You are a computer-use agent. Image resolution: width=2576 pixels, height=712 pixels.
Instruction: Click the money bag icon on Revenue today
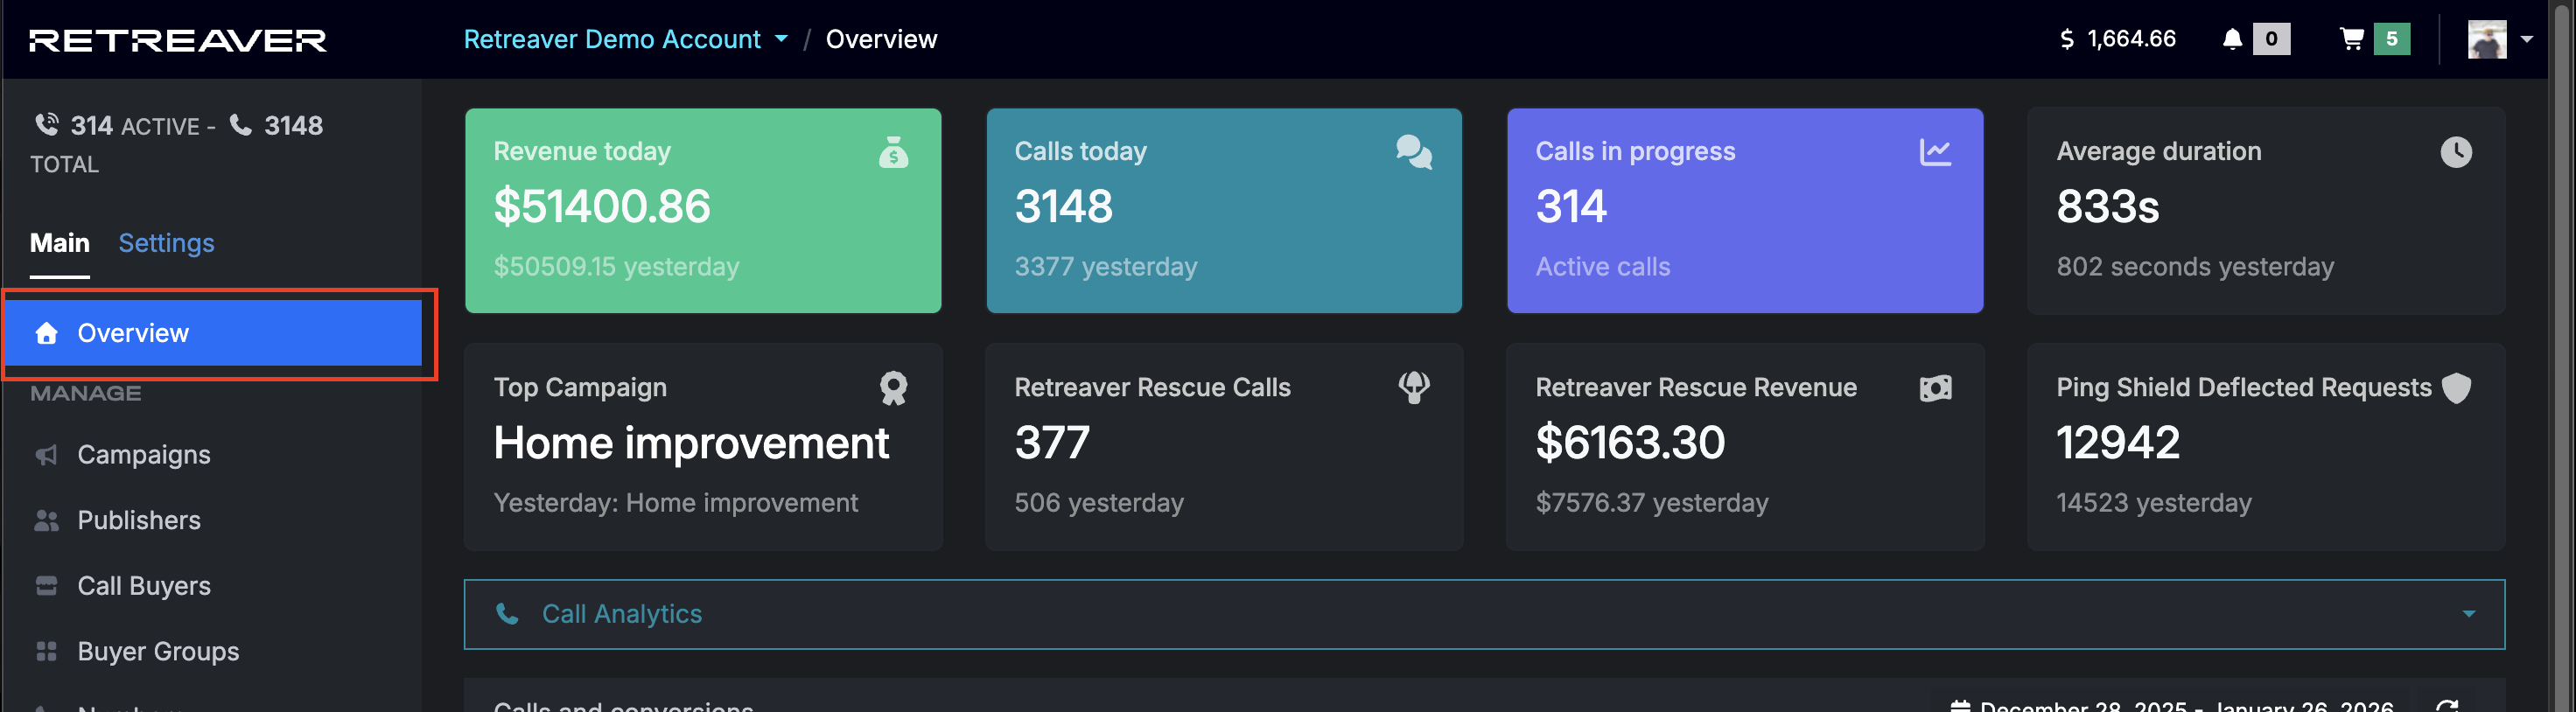point(893,152)
